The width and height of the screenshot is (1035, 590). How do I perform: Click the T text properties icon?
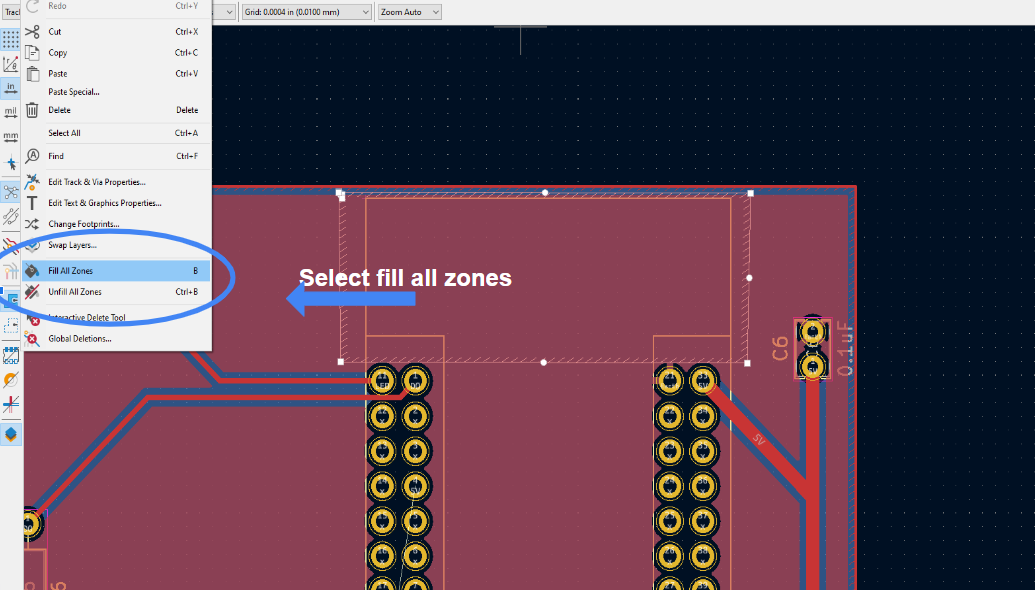click(x=32, y=203)
